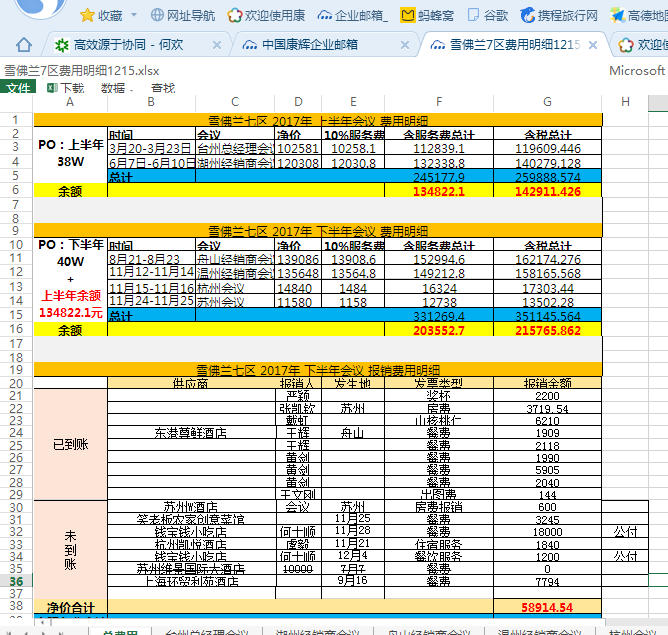Close the 雪佛兰7区费用明细1215 tab
668x635 pixels.
[x=594, y=45]
